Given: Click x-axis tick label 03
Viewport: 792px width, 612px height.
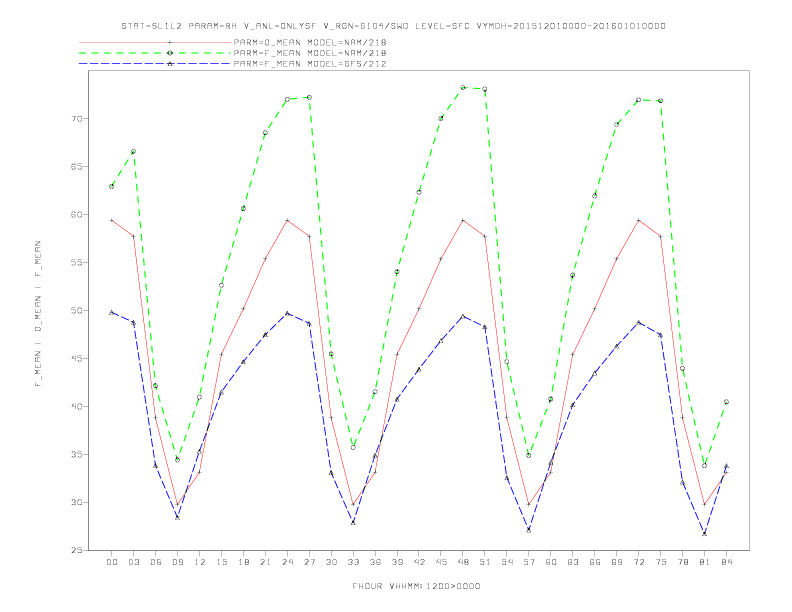Looking at the screenshot, I should coord(133,562).
